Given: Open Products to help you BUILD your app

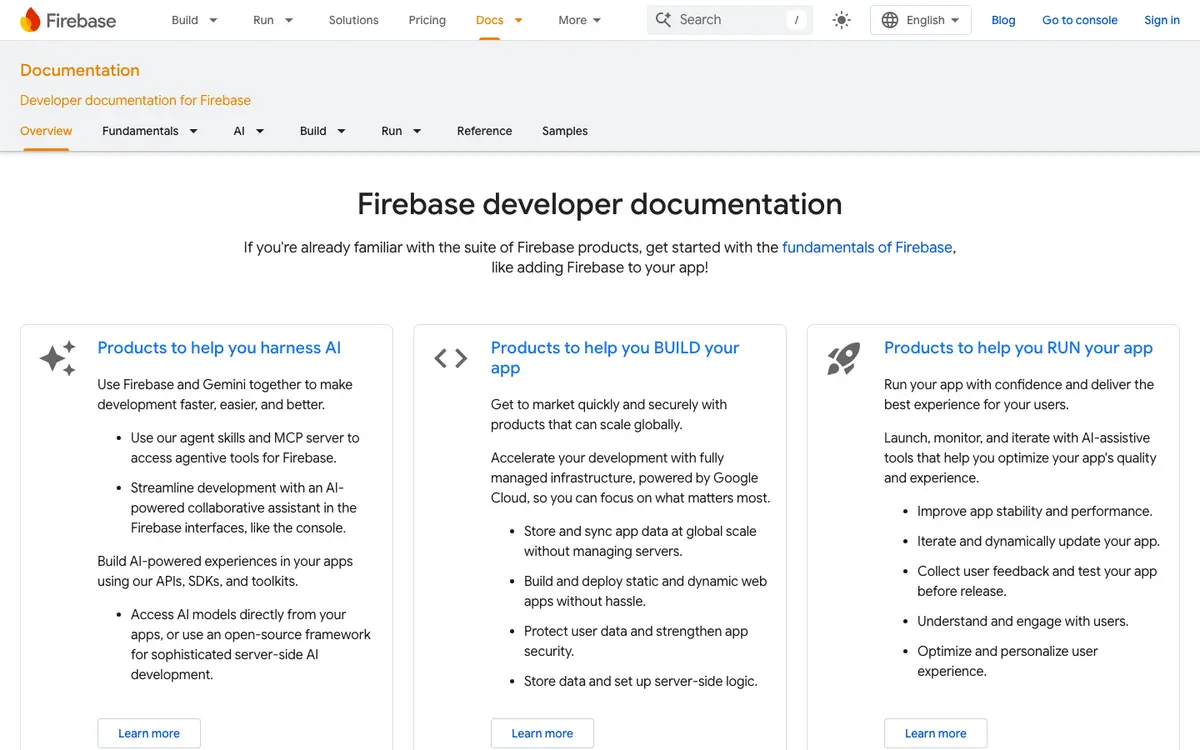Looking at the screenshot, I should (x=615, y=358).
